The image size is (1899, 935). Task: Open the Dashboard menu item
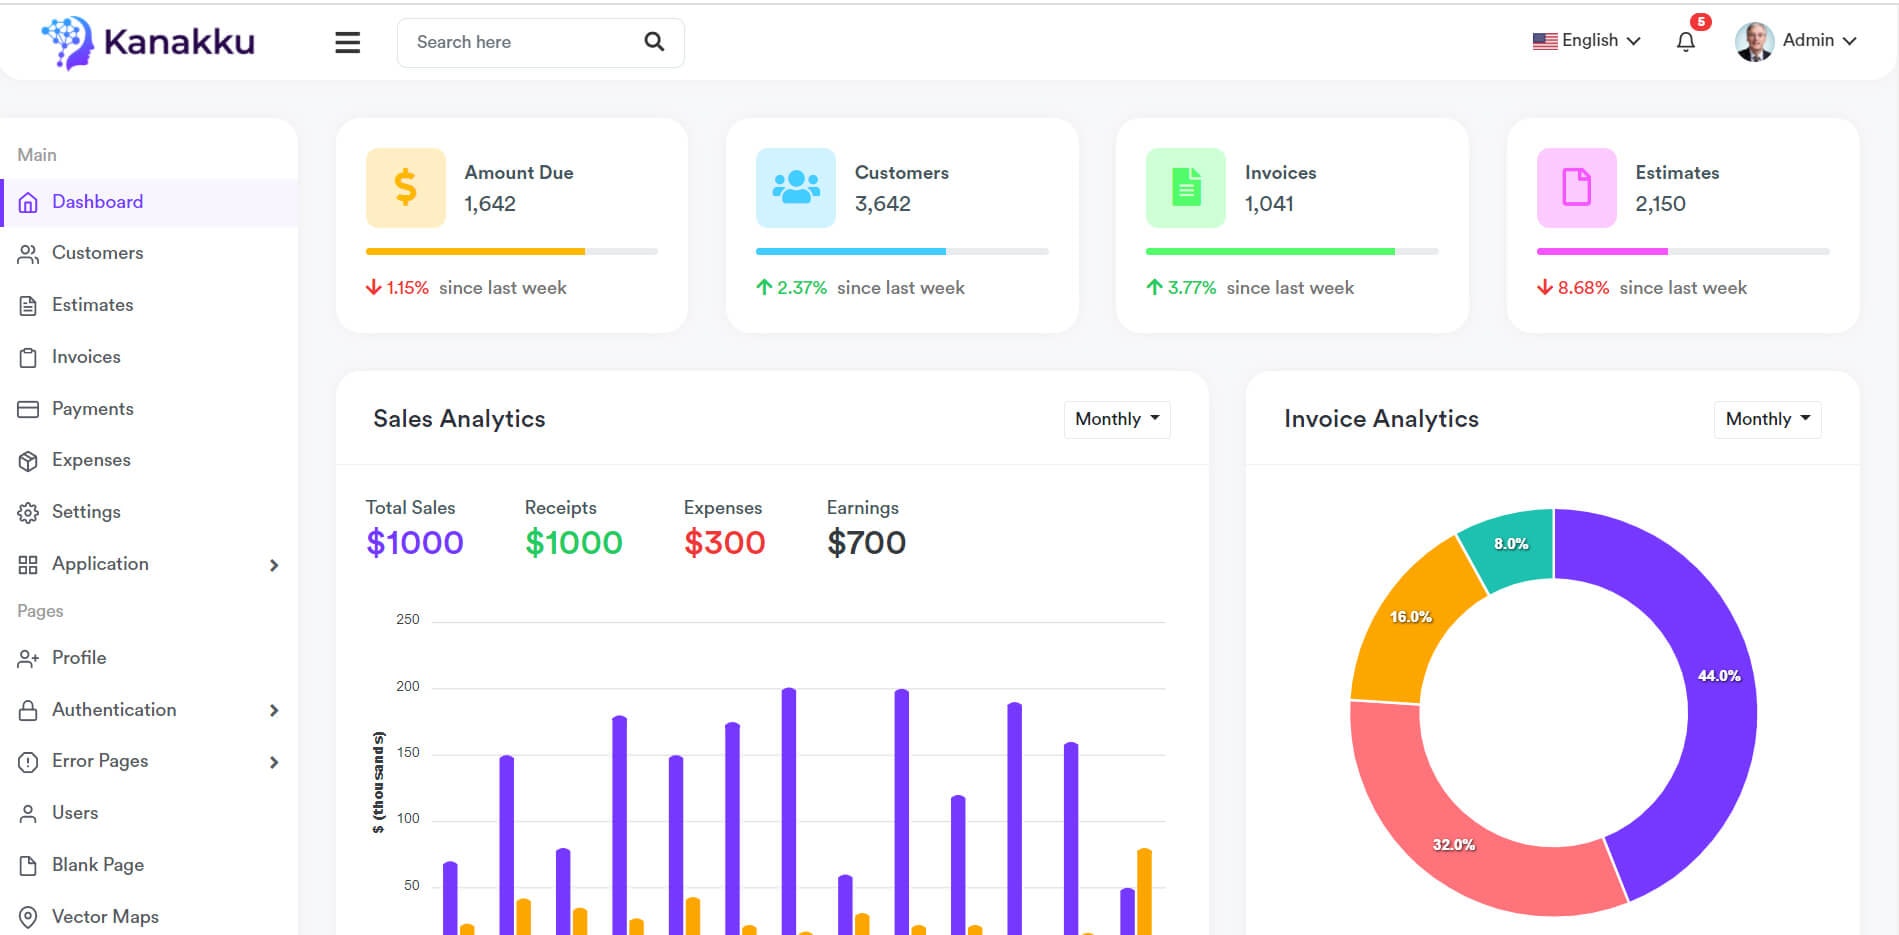click(x=149, y=202)
